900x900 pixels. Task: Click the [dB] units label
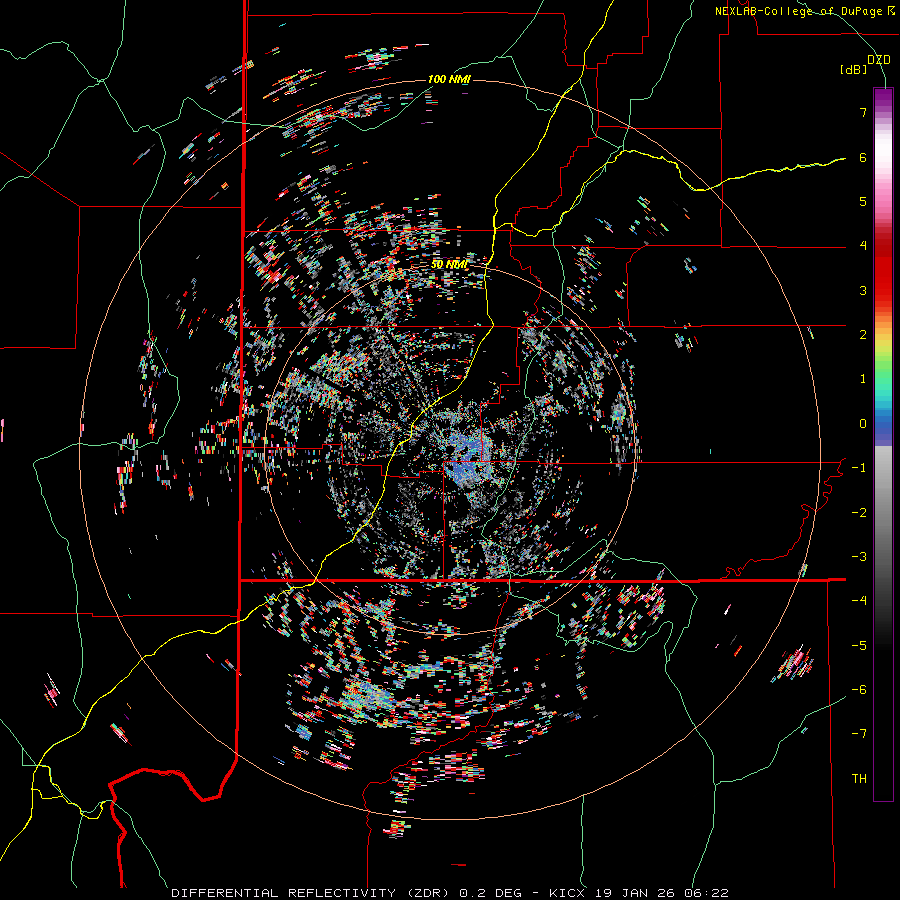coord(853,69)
